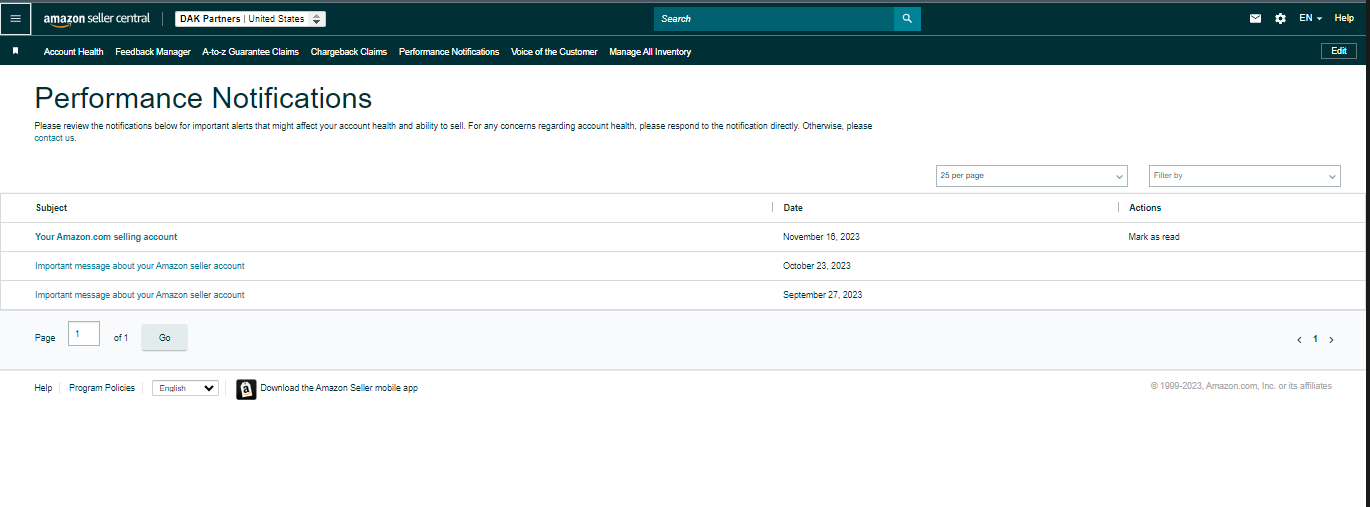Click the November 16, 2023 date

point(821,237)
